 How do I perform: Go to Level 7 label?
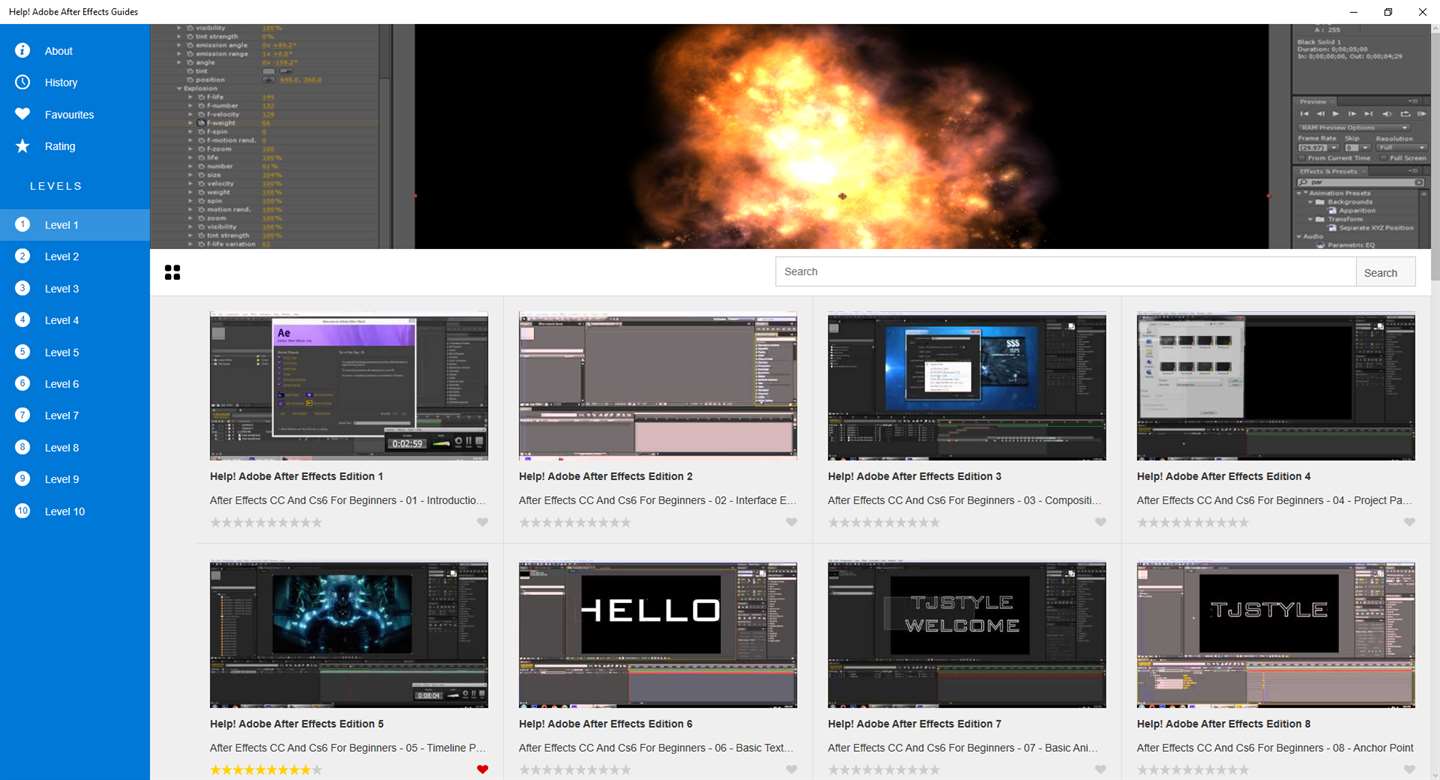[x=62, y=415]
